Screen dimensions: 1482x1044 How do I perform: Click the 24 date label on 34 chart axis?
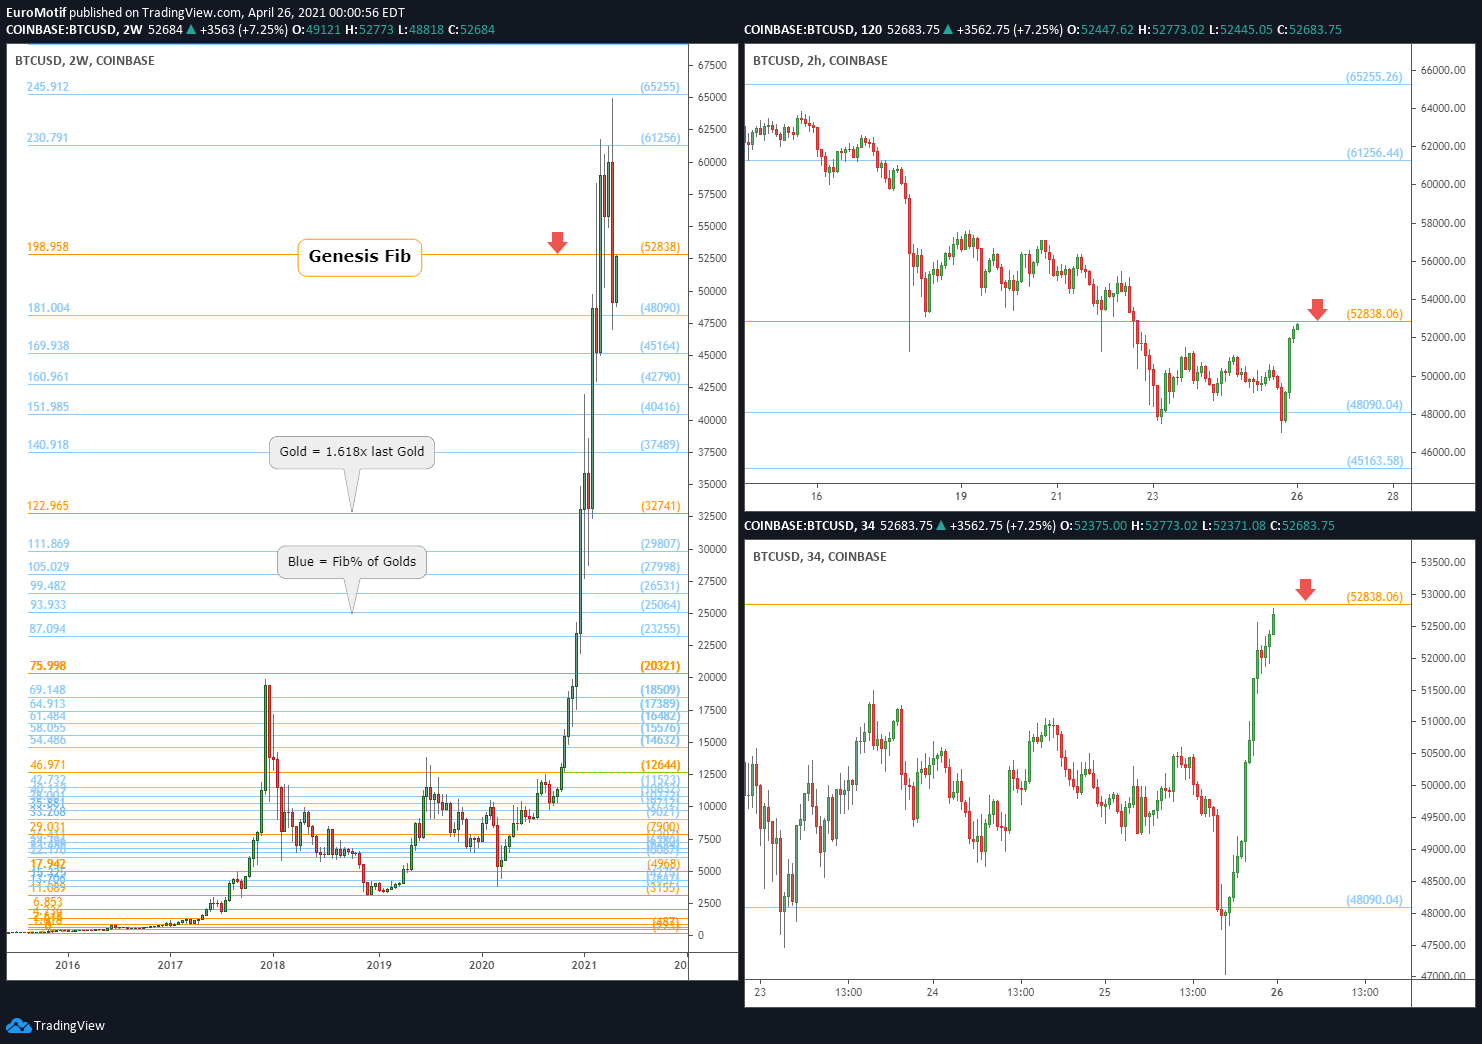tap(932, 992)
